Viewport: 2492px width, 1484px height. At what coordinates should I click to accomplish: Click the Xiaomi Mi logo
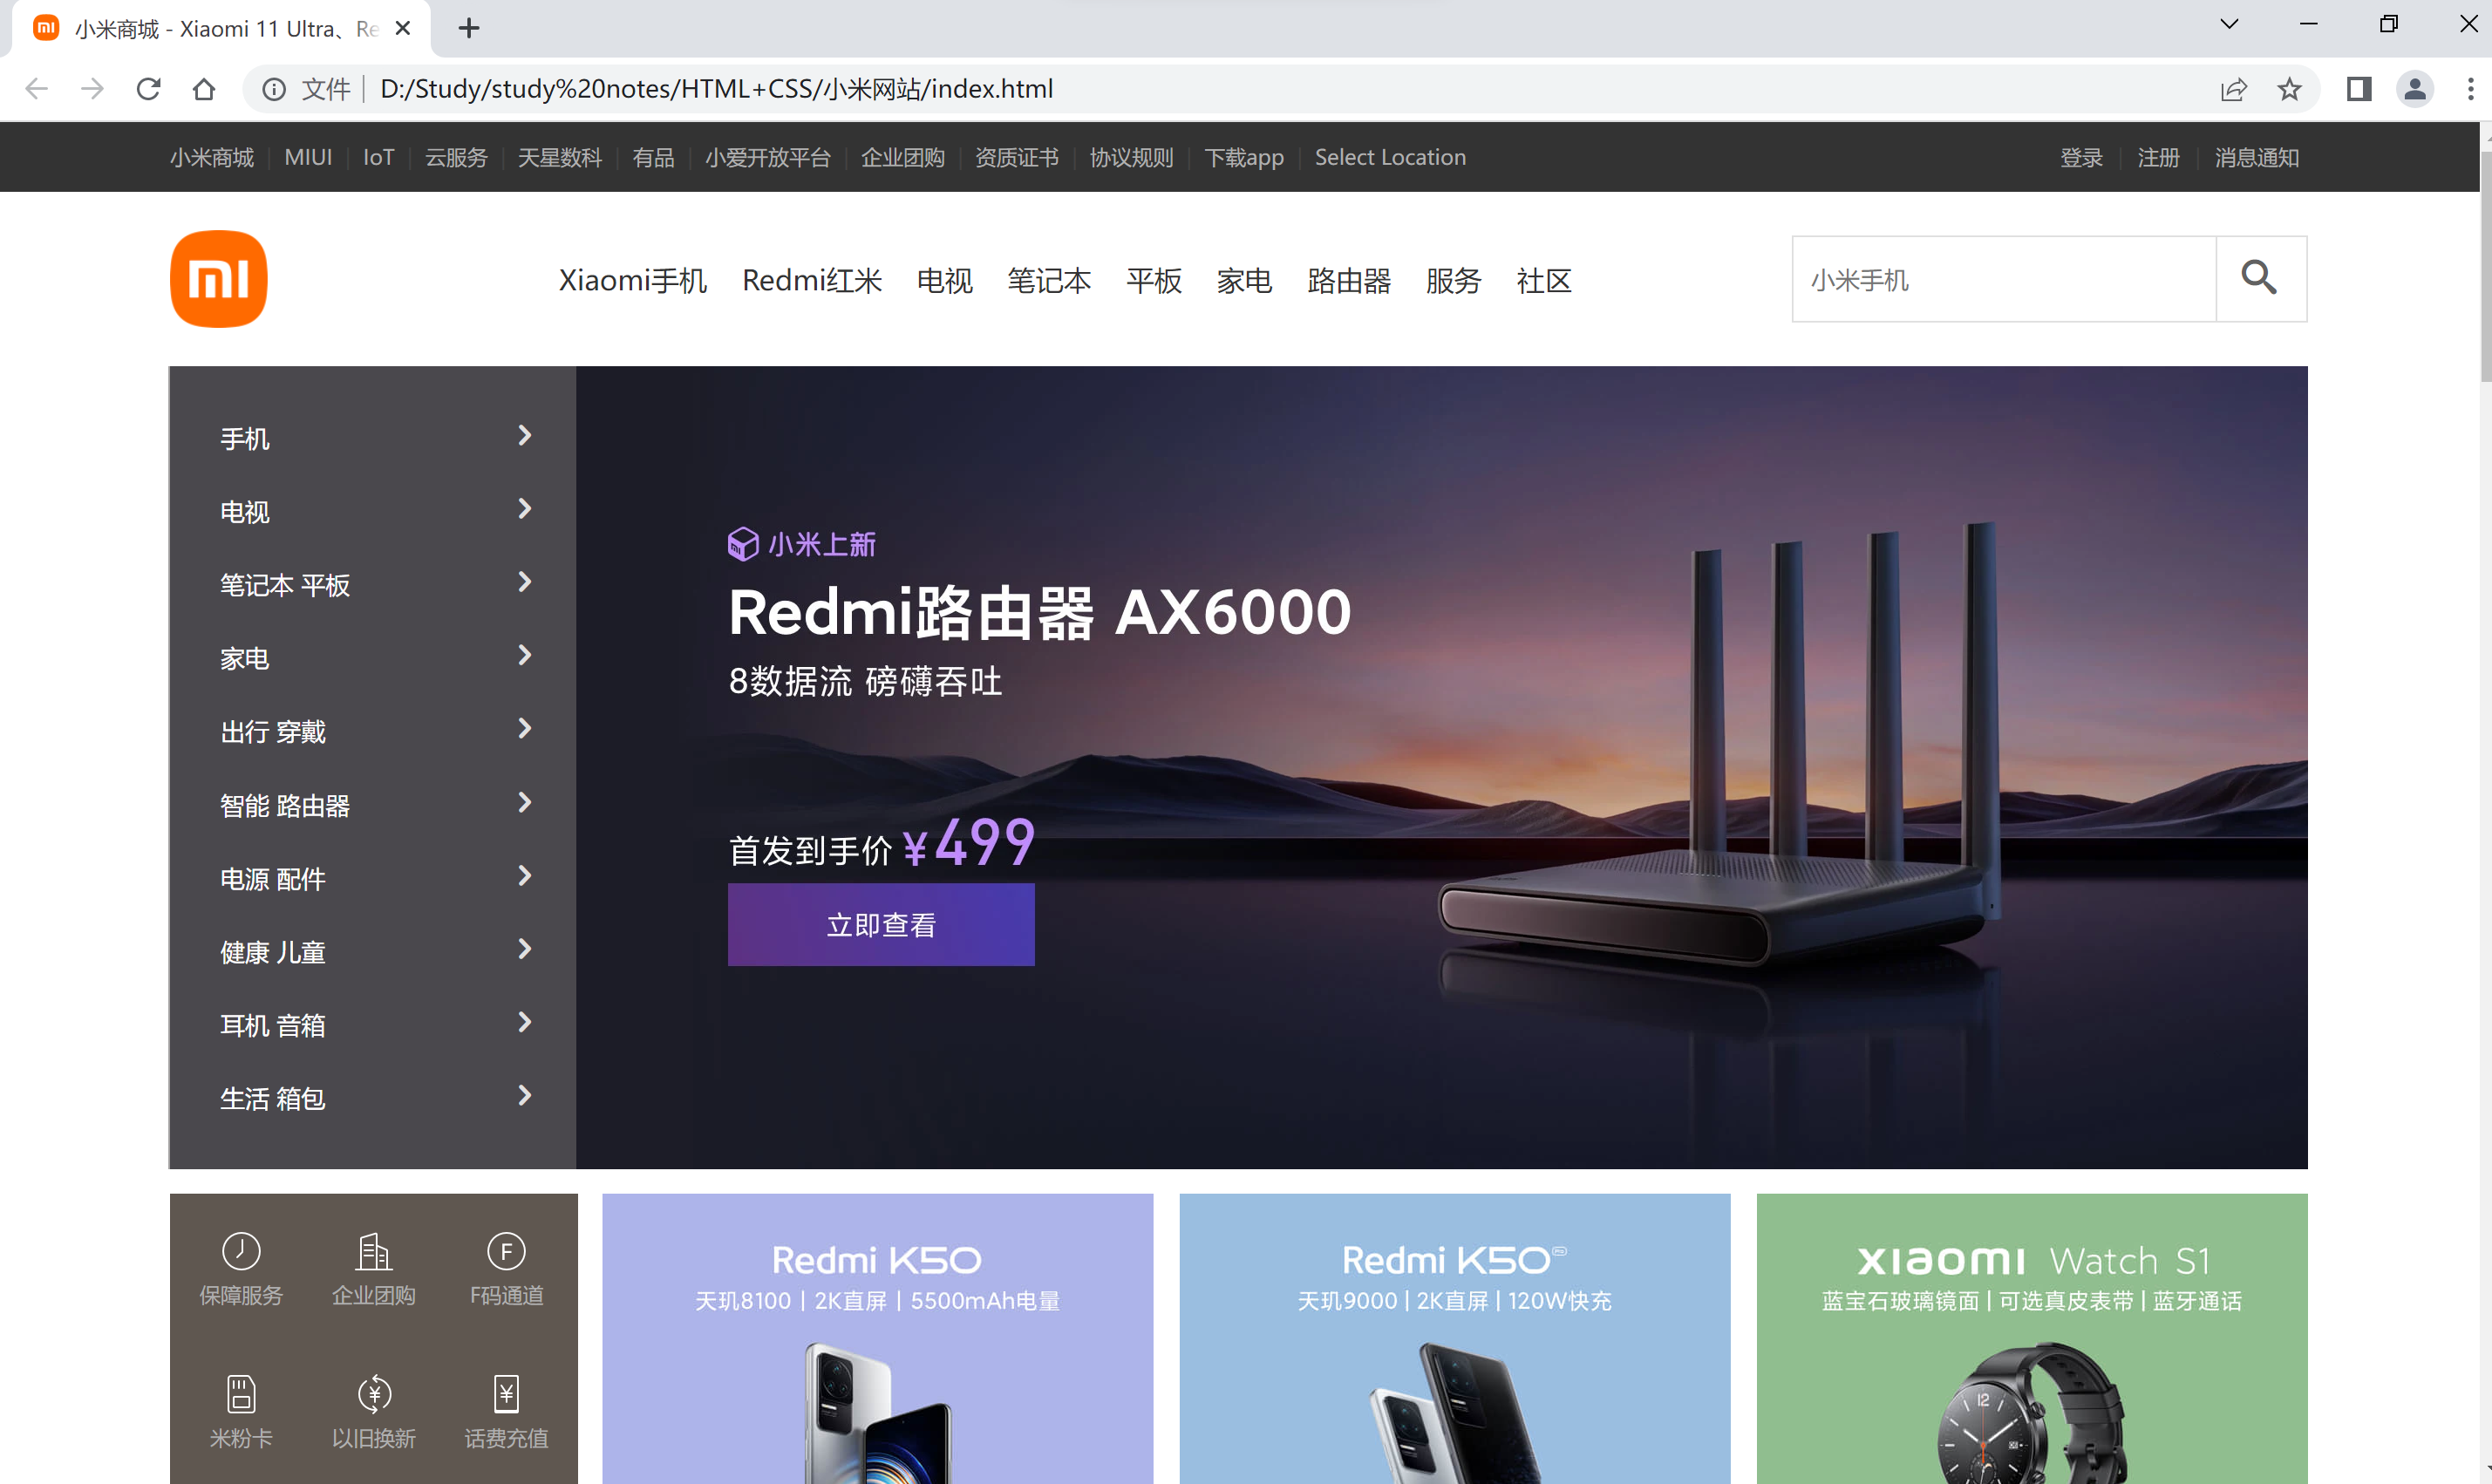pos(218,278)
